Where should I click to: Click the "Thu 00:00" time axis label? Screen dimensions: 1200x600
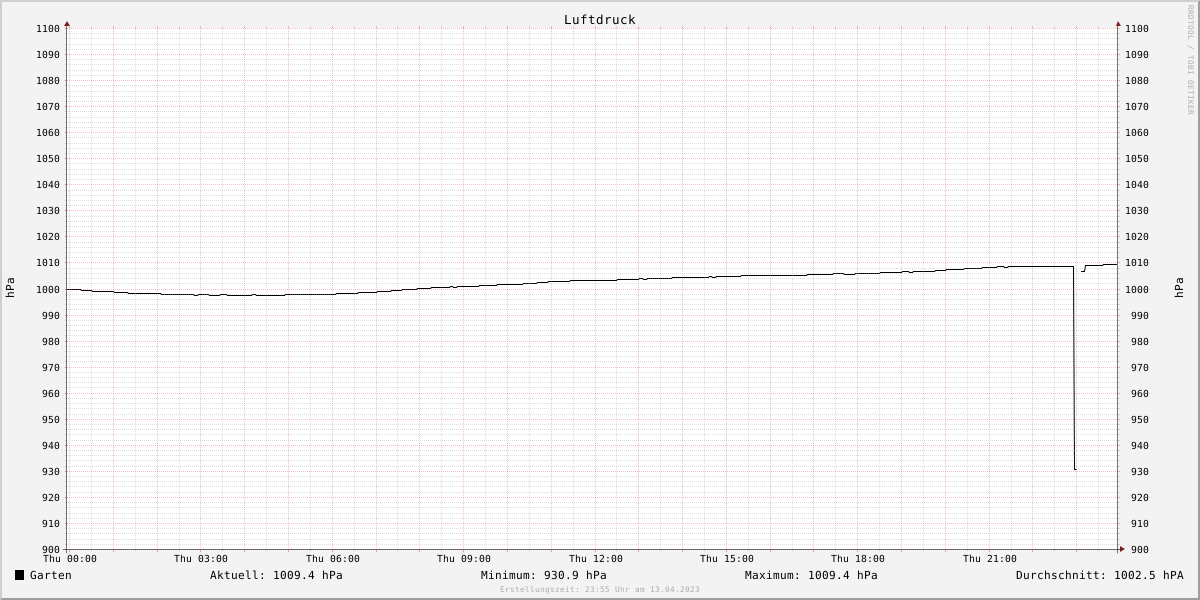click(x=69, y=559)
